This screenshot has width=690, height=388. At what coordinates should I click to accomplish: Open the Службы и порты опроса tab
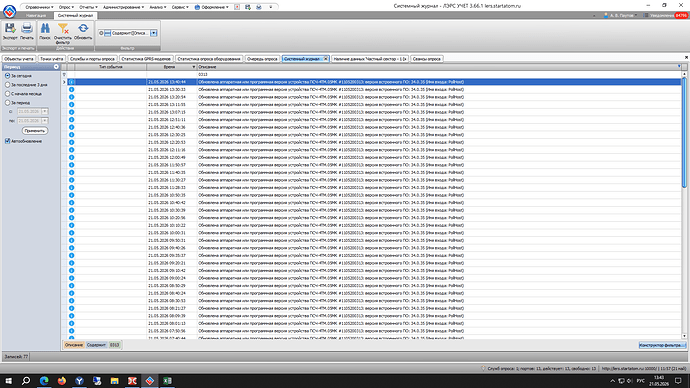click(92, 59)
